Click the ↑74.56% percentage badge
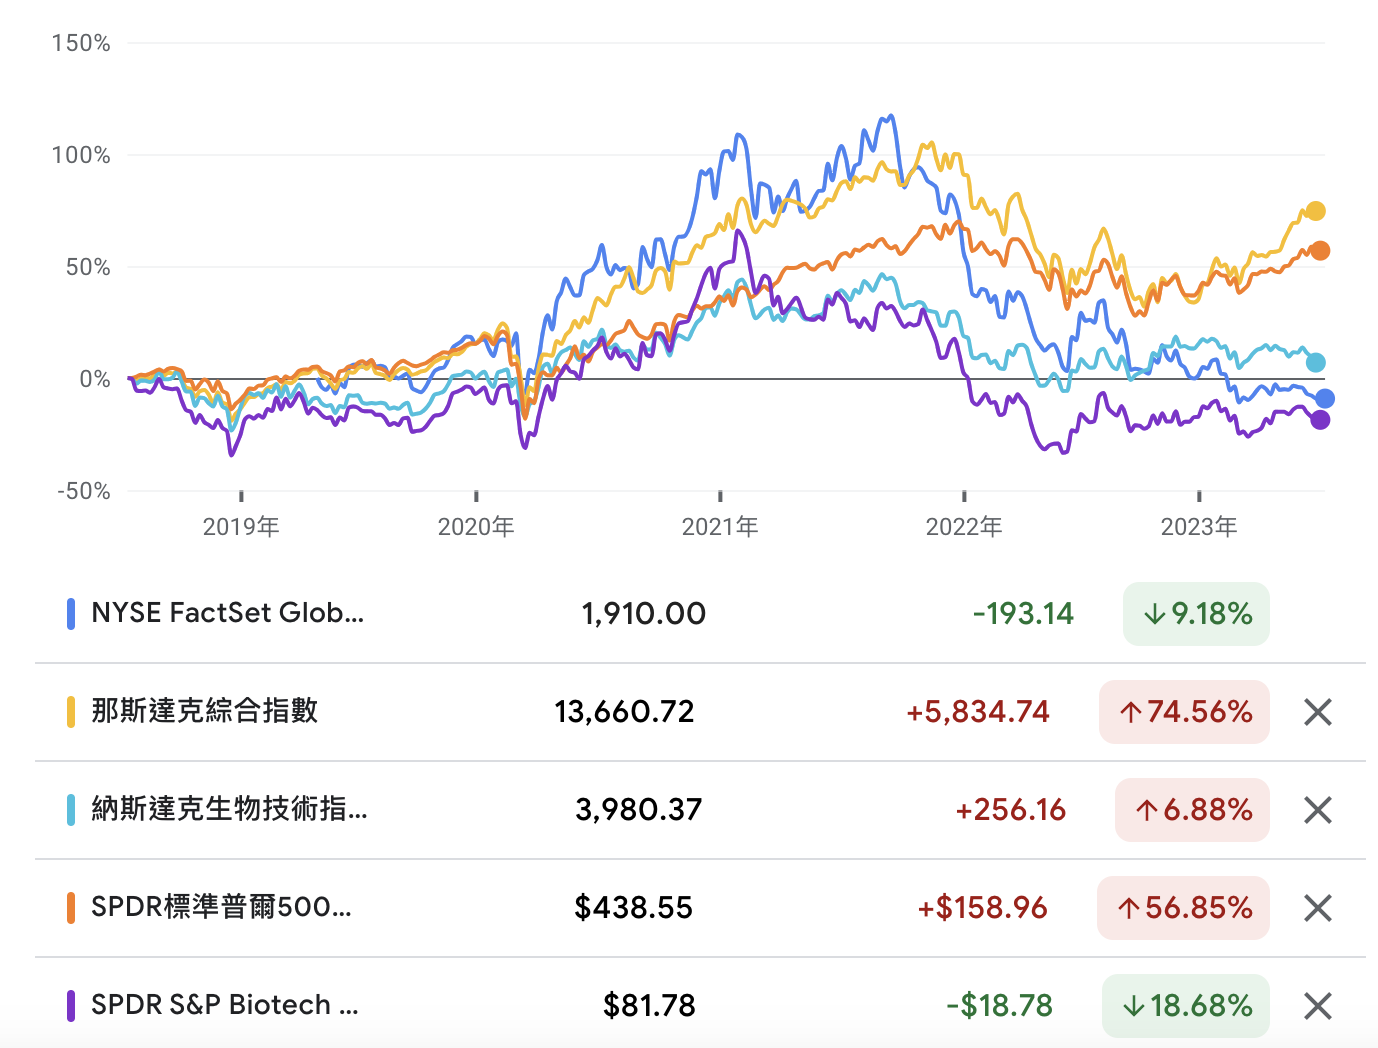 pyautogui.click(x=1184, y=711)
